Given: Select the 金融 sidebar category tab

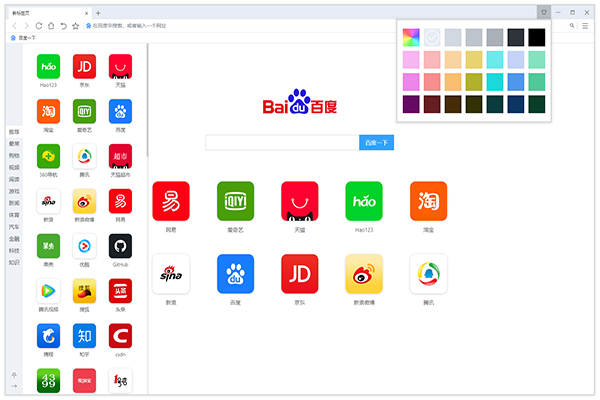Looking at the screenshot, I should 14,239.
